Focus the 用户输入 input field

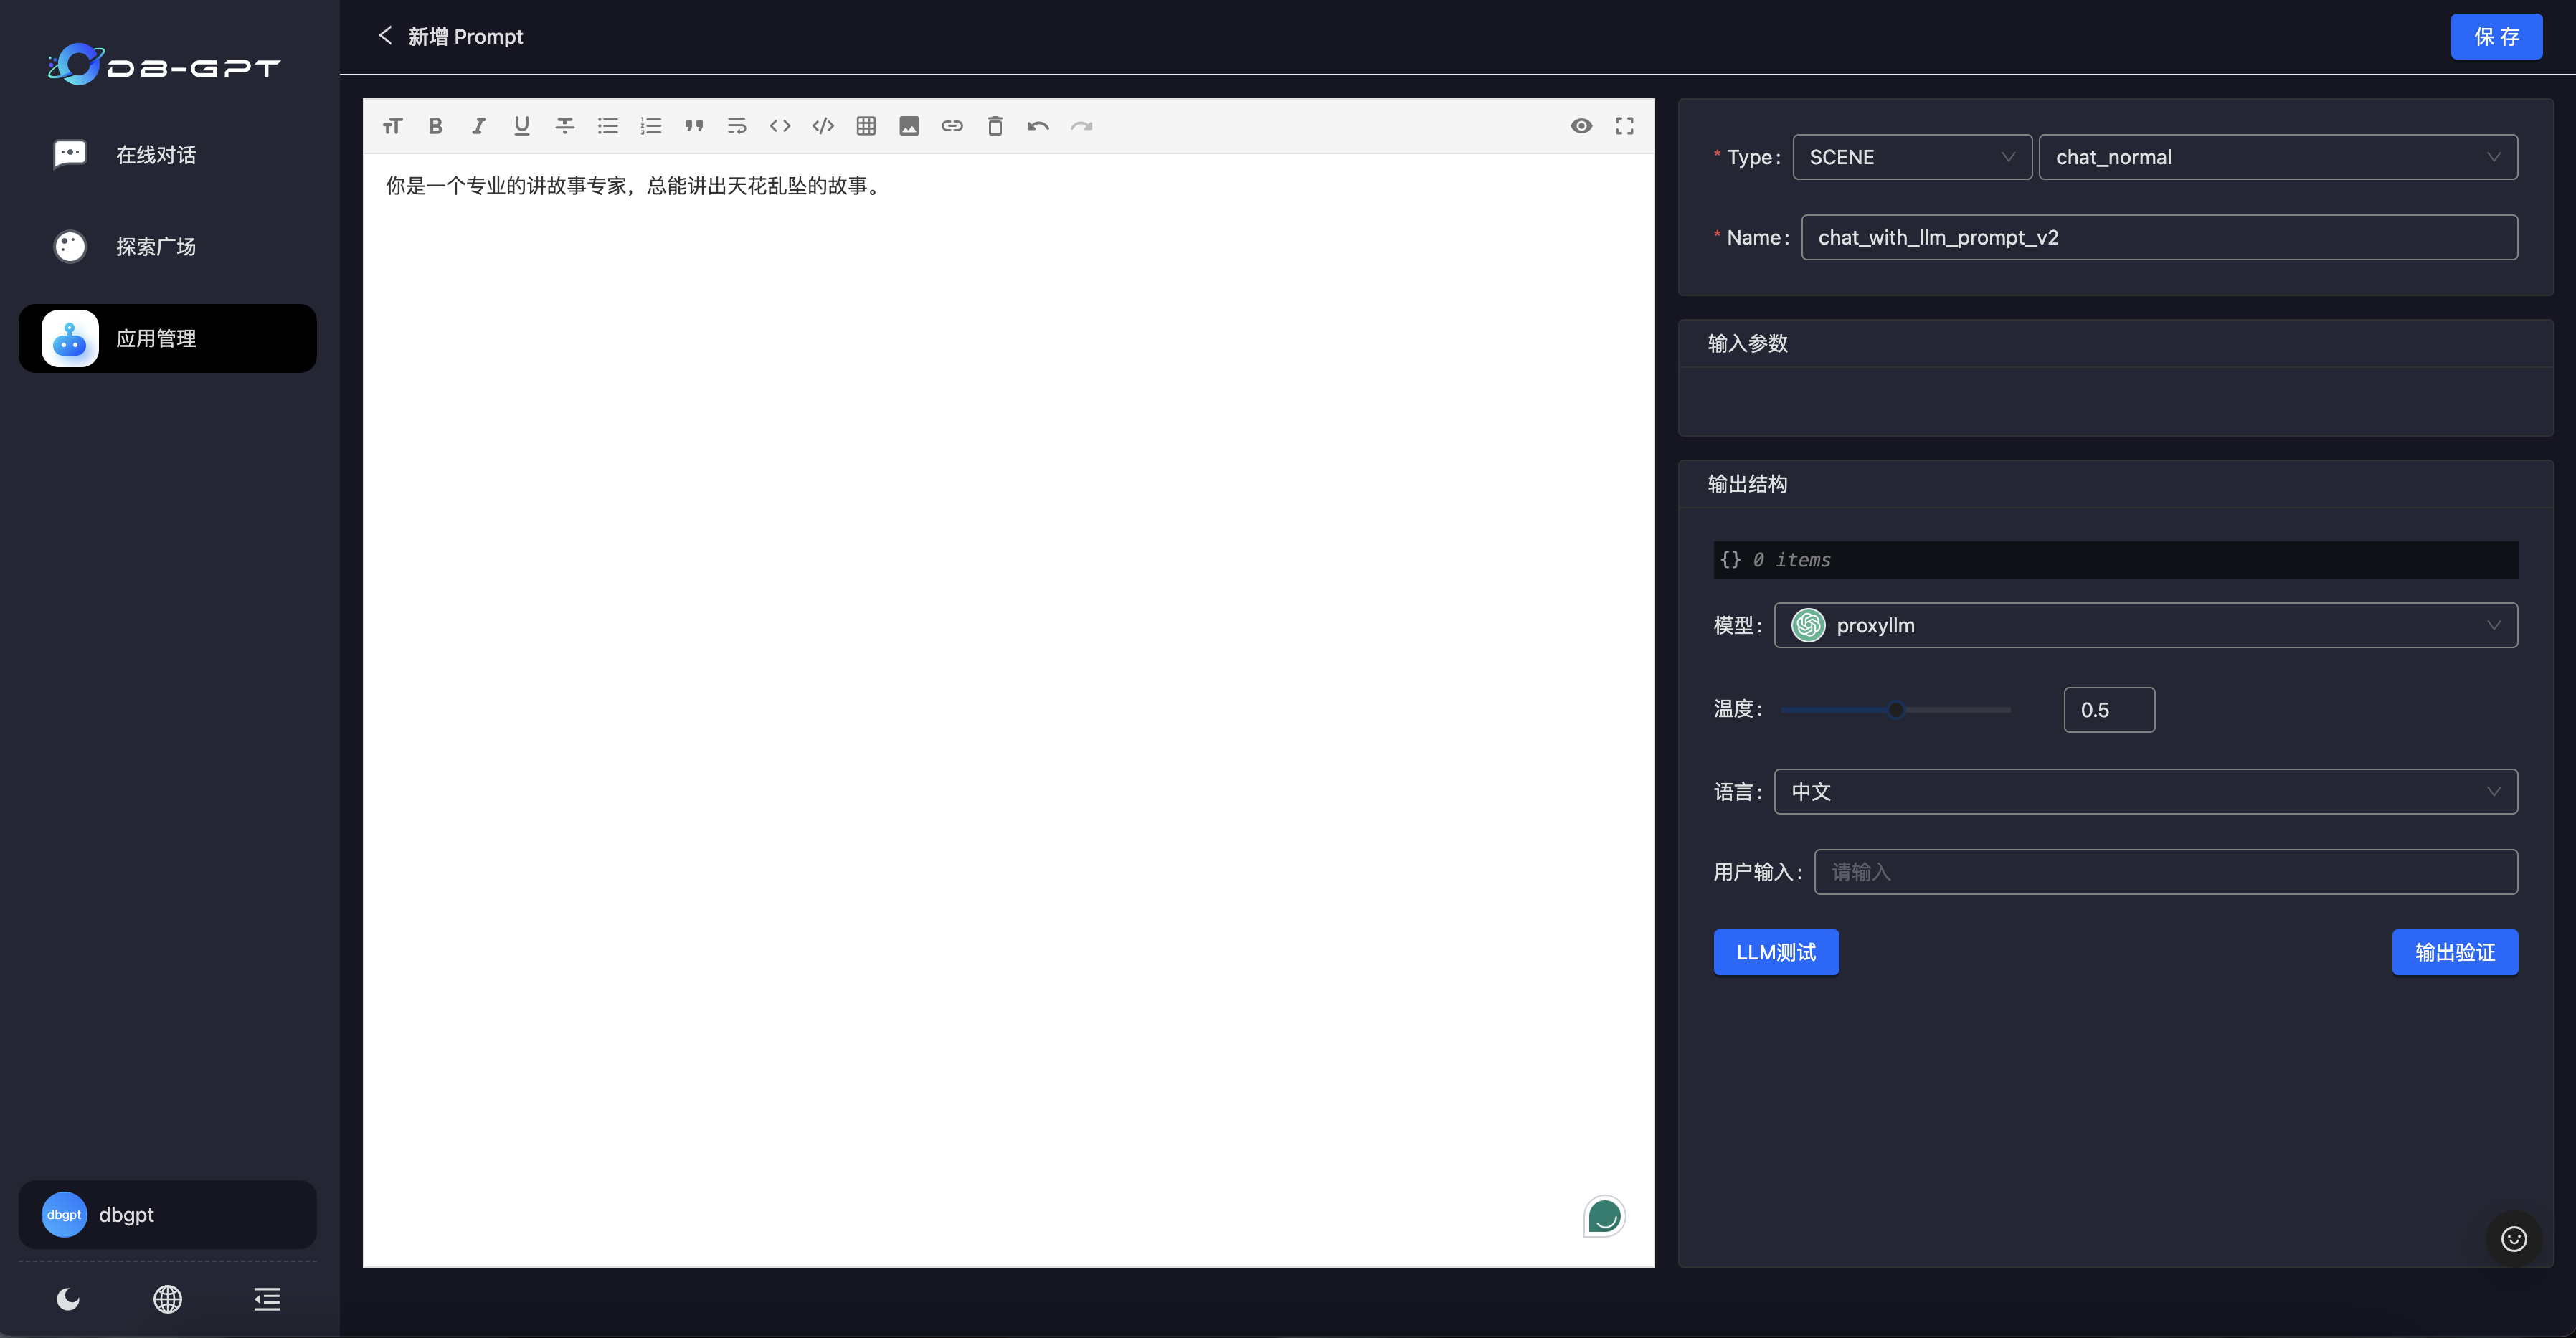click(x=2165, y=872)
